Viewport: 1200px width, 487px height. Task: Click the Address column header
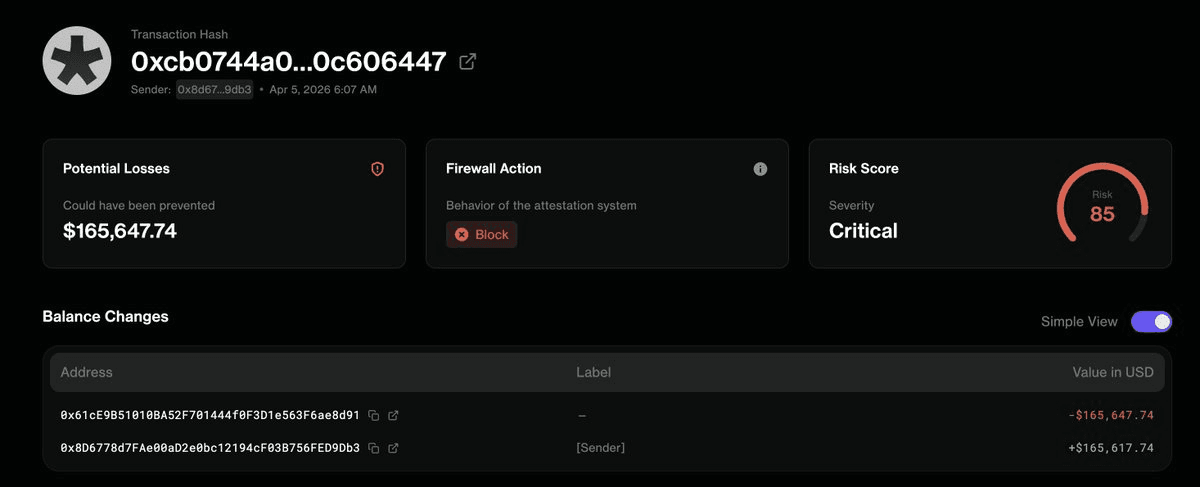pyautogui.click(x=87, y=372)
